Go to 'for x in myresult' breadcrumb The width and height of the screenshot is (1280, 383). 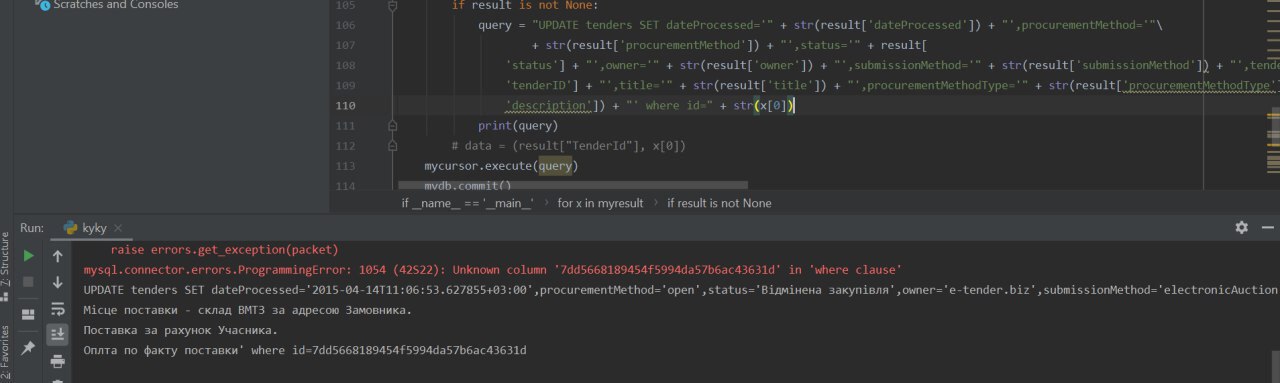pos(600,203)
